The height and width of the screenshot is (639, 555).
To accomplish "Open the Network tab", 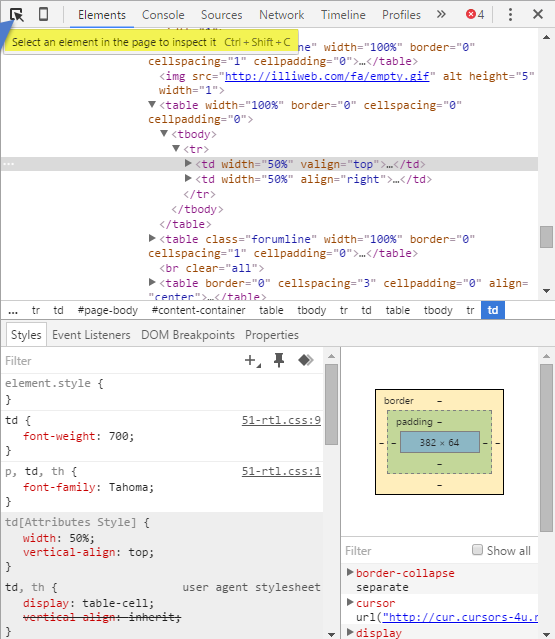I will coord(282,15).
